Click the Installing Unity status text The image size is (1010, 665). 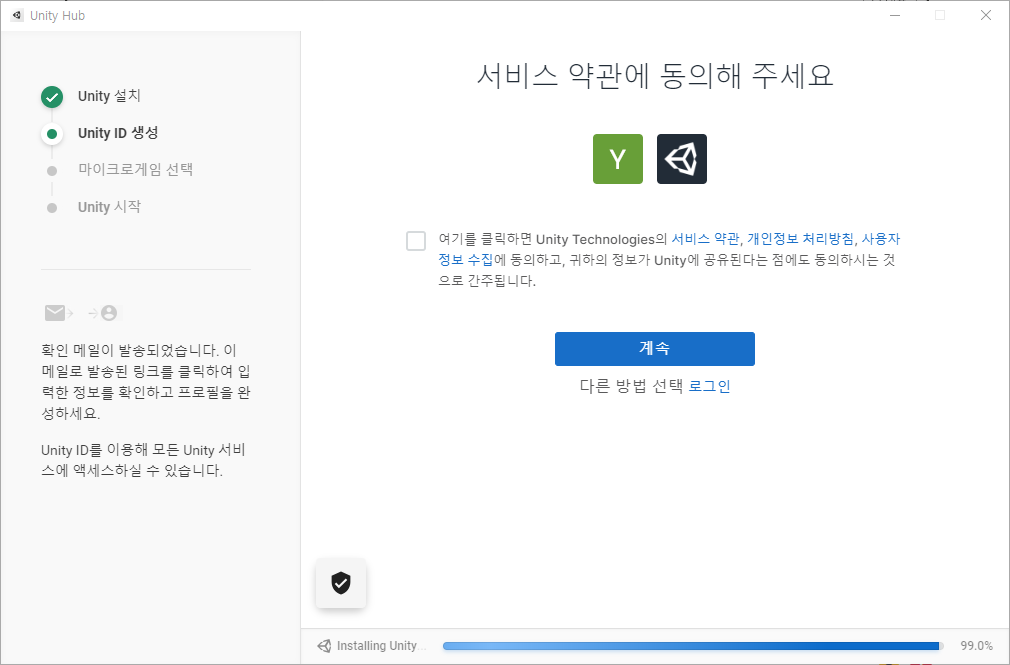coord(380,646)
